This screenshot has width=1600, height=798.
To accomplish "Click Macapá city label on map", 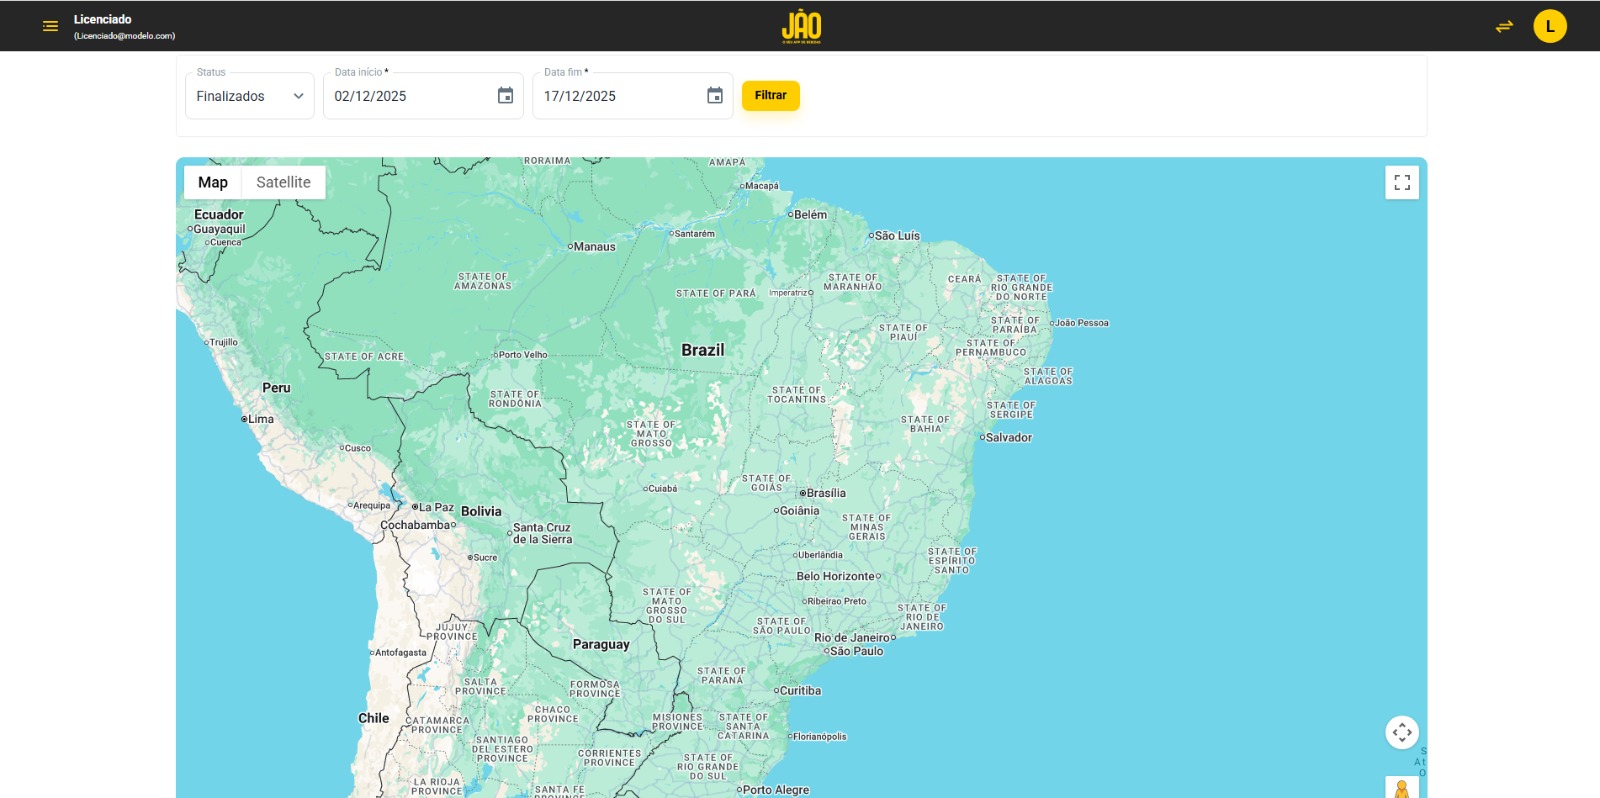I will pyautogui.click(x=762, y=186).
